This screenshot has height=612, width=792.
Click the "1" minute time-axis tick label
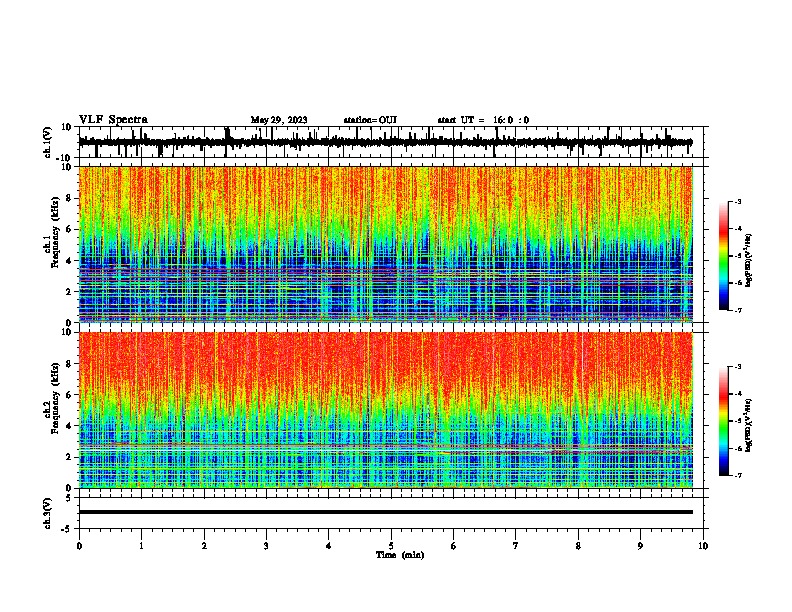coord(141,546)
